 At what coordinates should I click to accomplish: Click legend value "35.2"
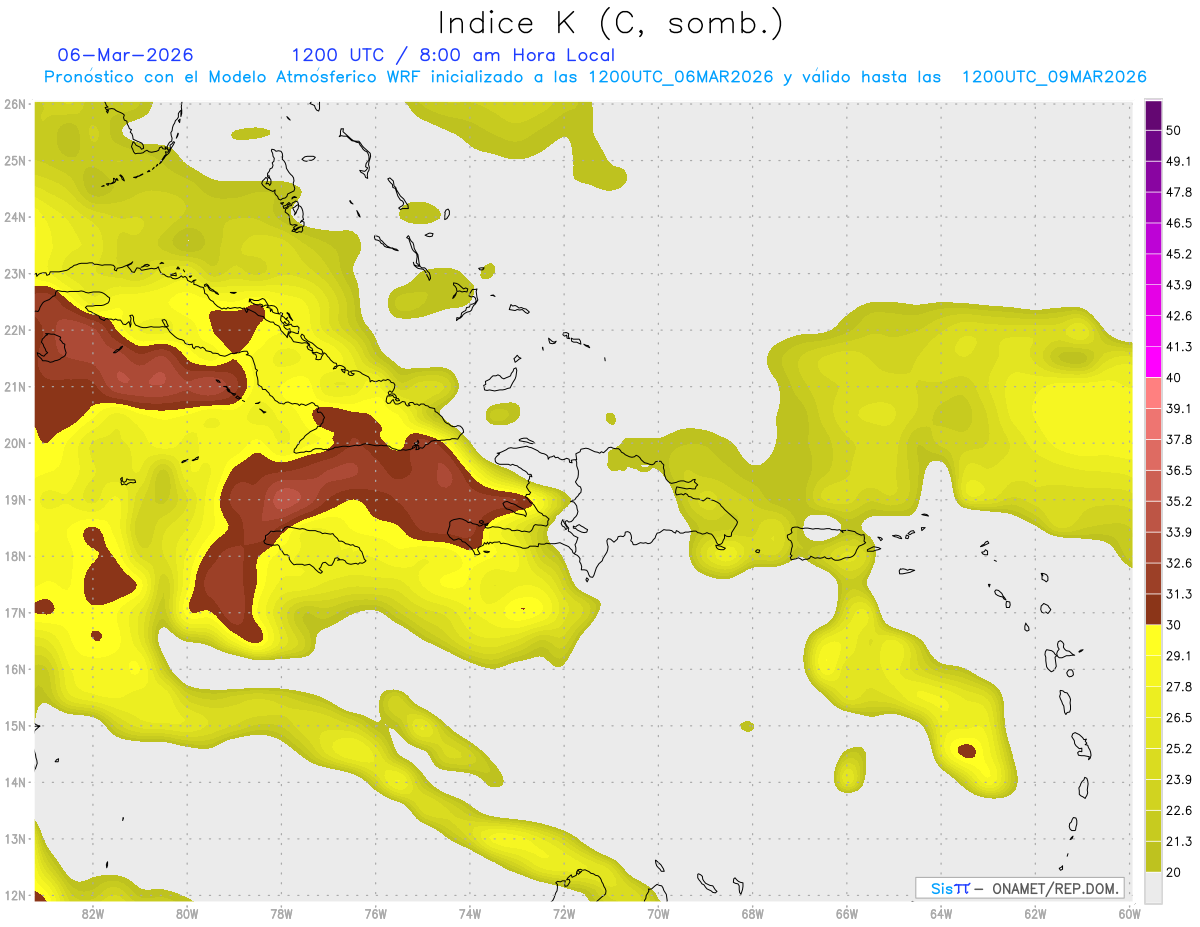coord(1178,501)
